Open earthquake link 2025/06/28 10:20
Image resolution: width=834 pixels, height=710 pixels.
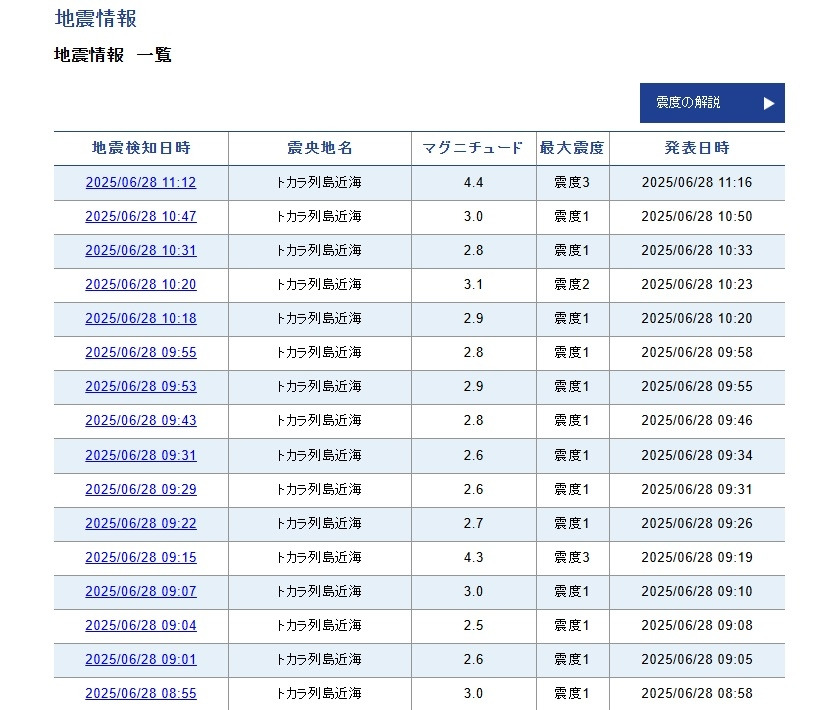pos(141,285)
